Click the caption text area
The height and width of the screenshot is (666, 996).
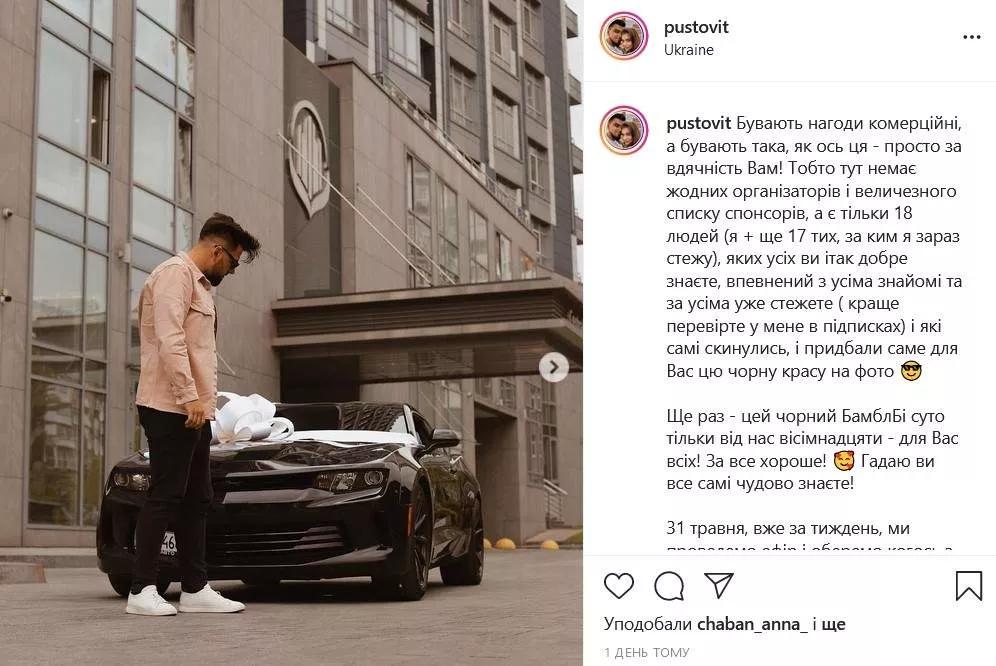813,330
